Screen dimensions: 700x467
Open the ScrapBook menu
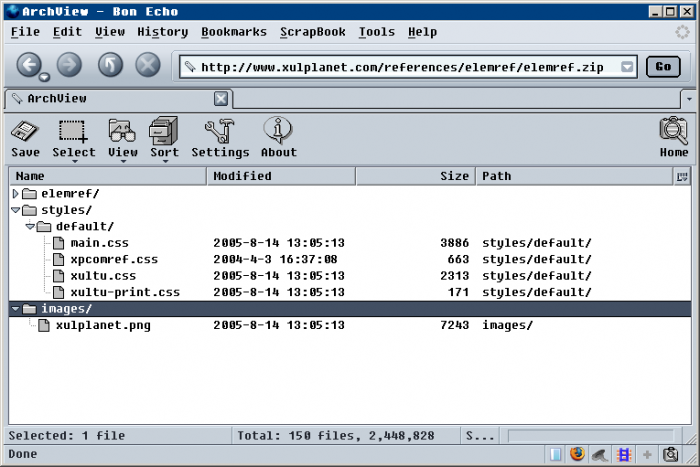[312, 32]
